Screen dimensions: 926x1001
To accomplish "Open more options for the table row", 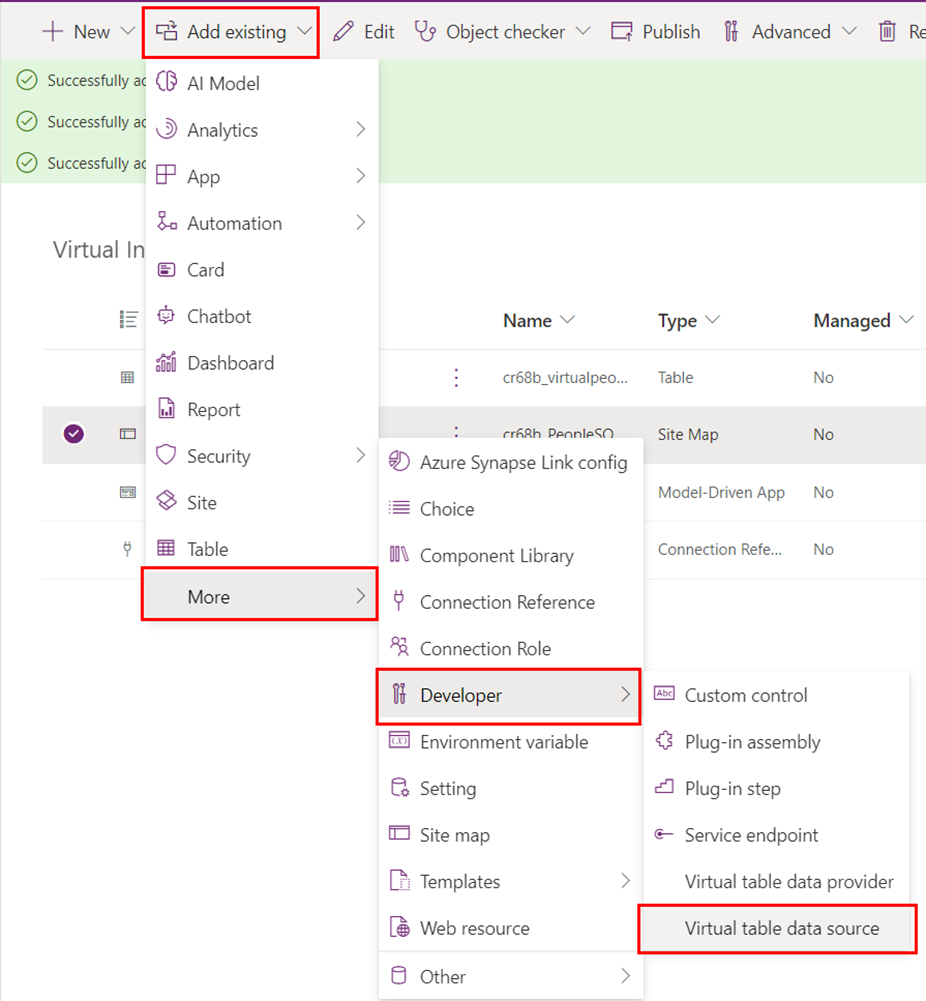I will pos(456,378).
